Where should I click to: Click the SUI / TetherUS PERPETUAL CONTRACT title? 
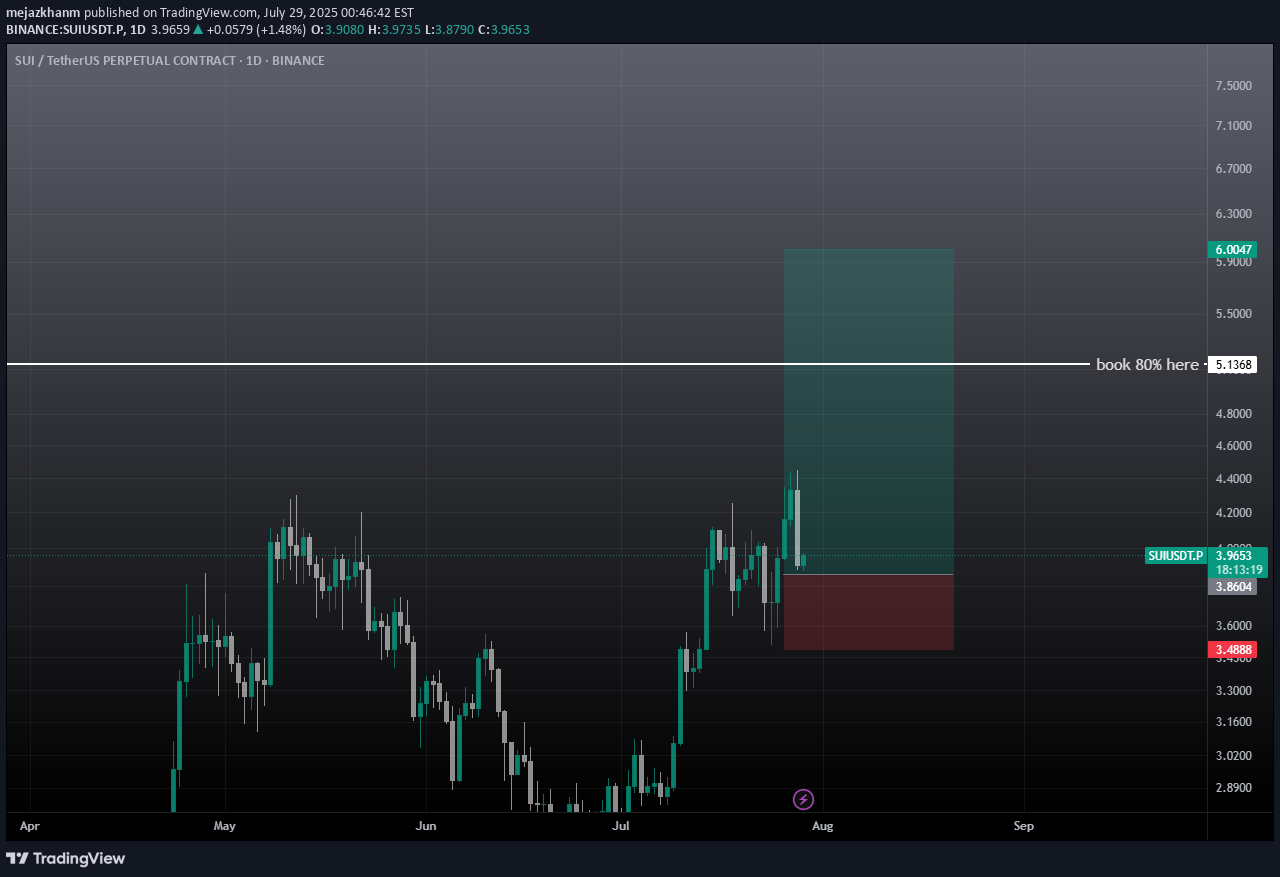click(170, 61)
